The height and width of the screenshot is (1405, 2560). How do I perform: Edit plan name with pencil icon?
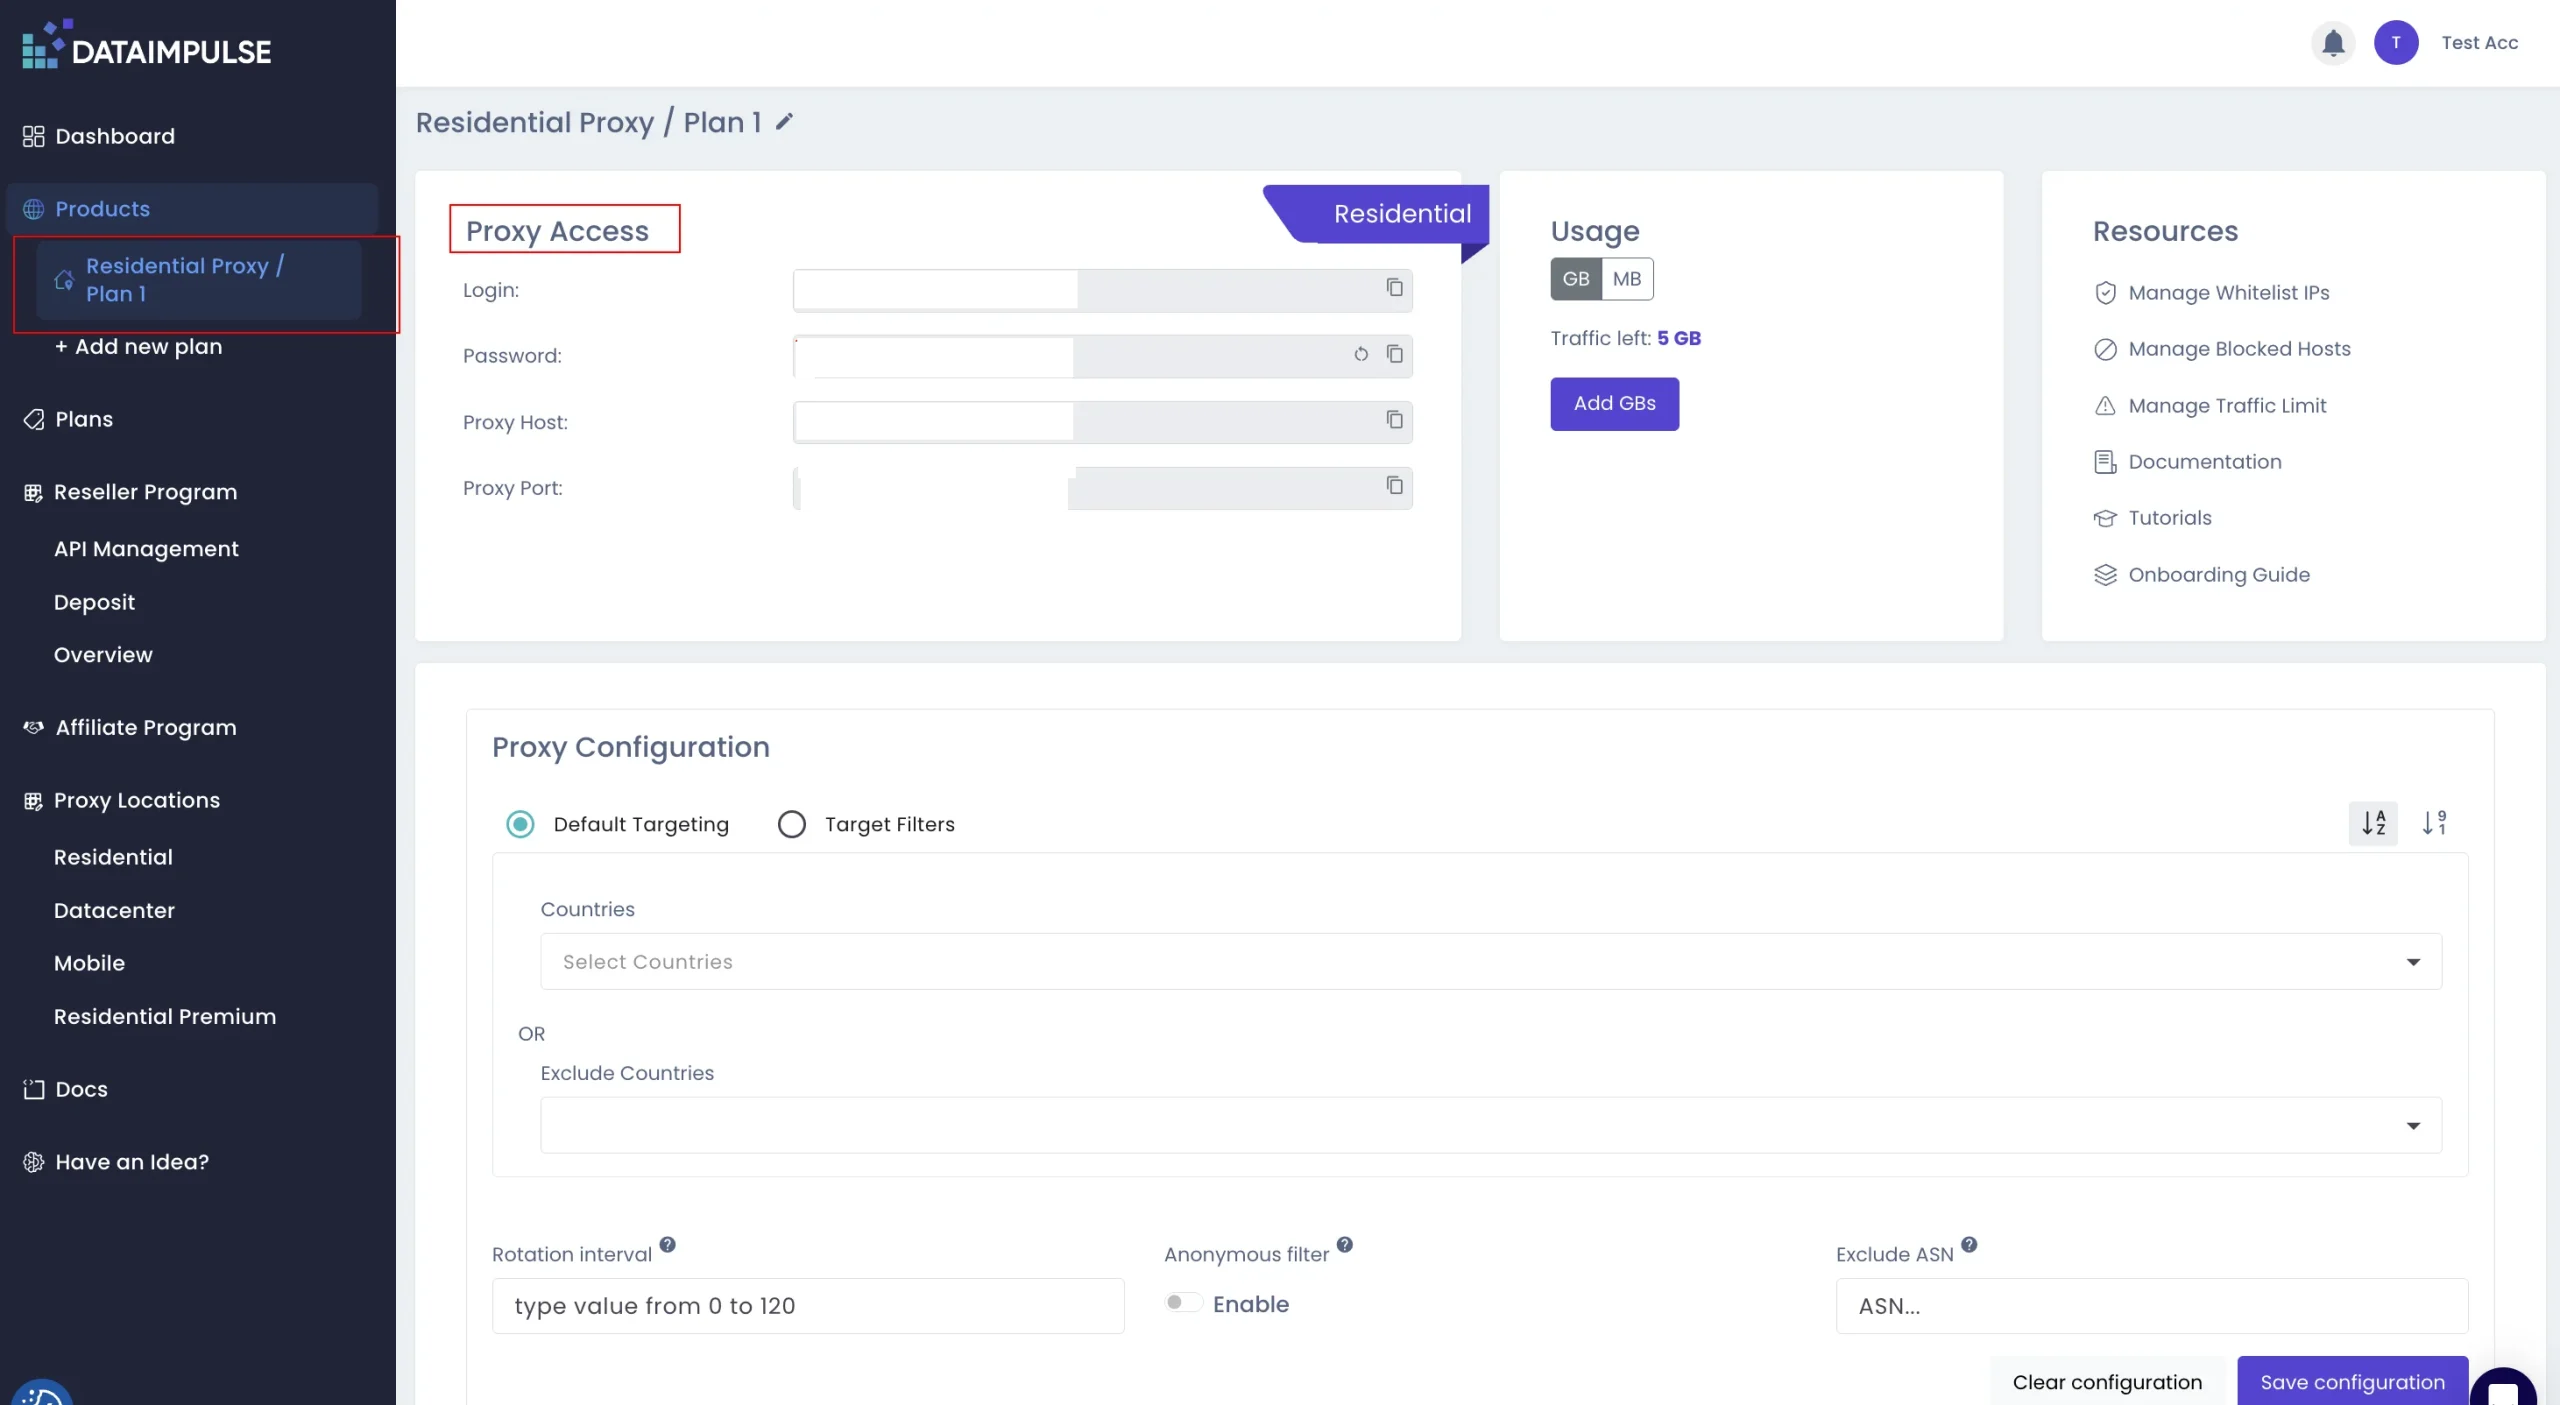tap(785, 122)
